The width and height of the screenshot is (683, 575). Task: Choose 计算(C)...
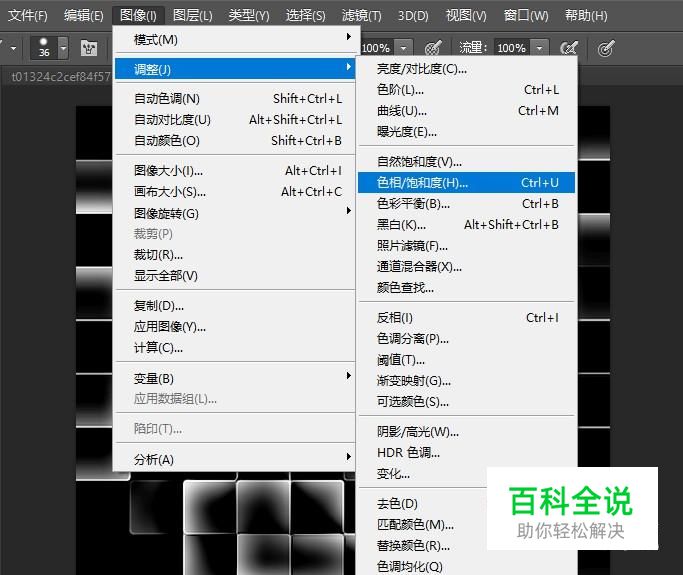pyautogui.click(x=235, y=347)
